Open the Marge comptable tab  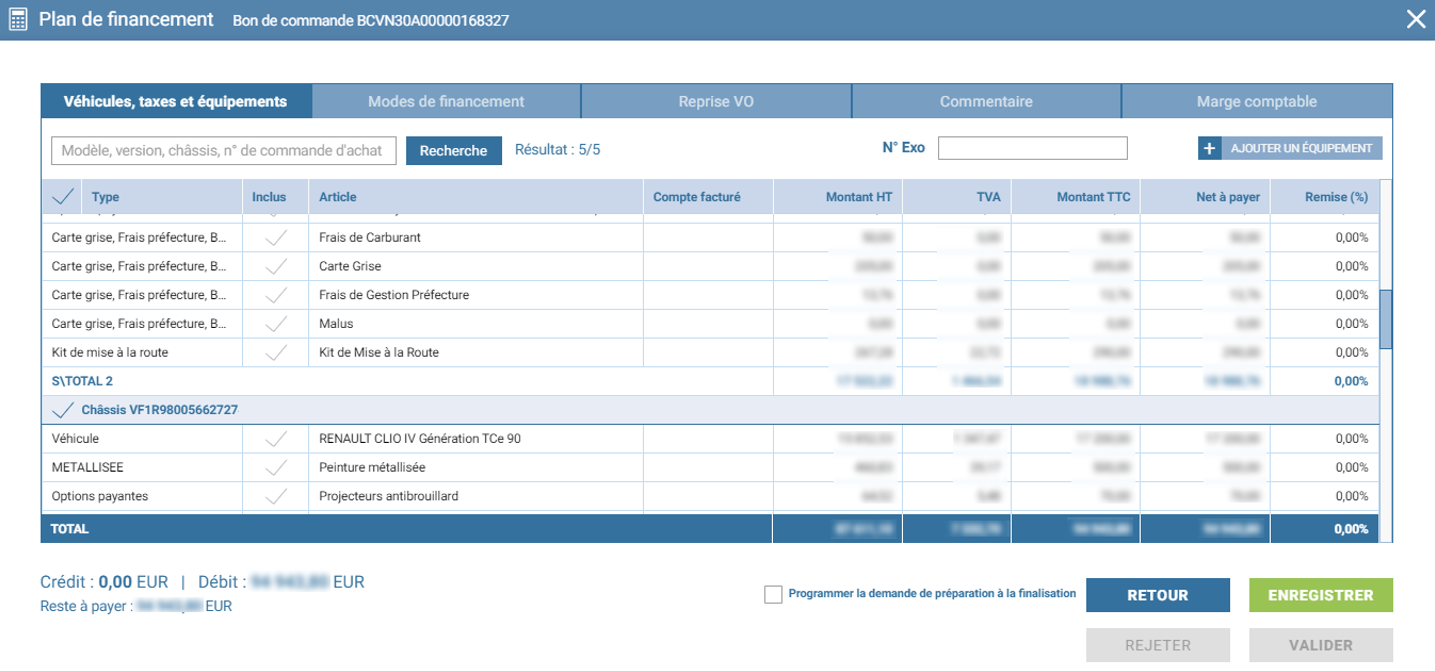pyautogui.click(x=1257, y=101)
